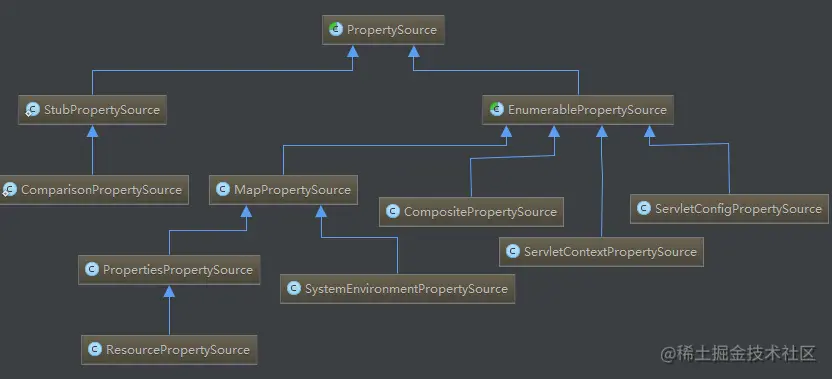The image size is (832, 379).
Task: Select the StubPropertySource node label
Action: [x=102, y=110]
